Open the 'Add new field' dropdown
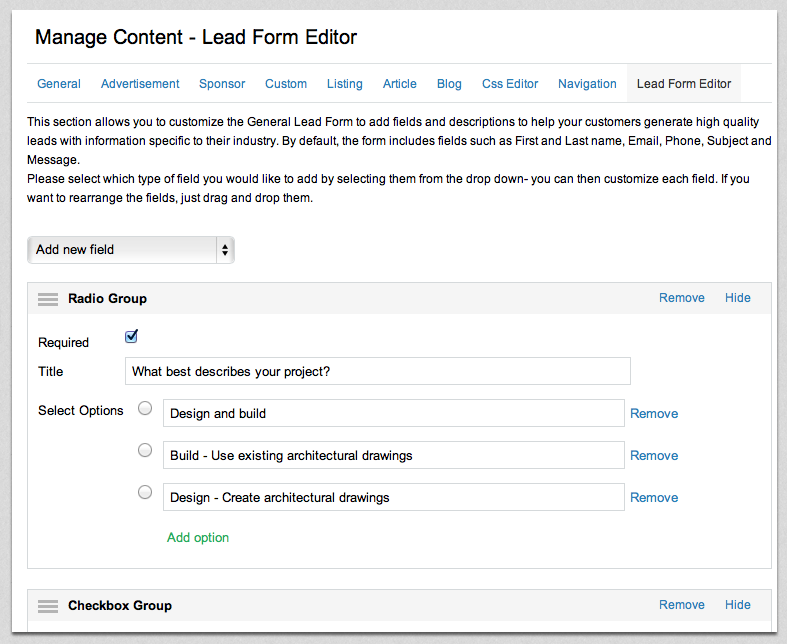 point(130,250)
